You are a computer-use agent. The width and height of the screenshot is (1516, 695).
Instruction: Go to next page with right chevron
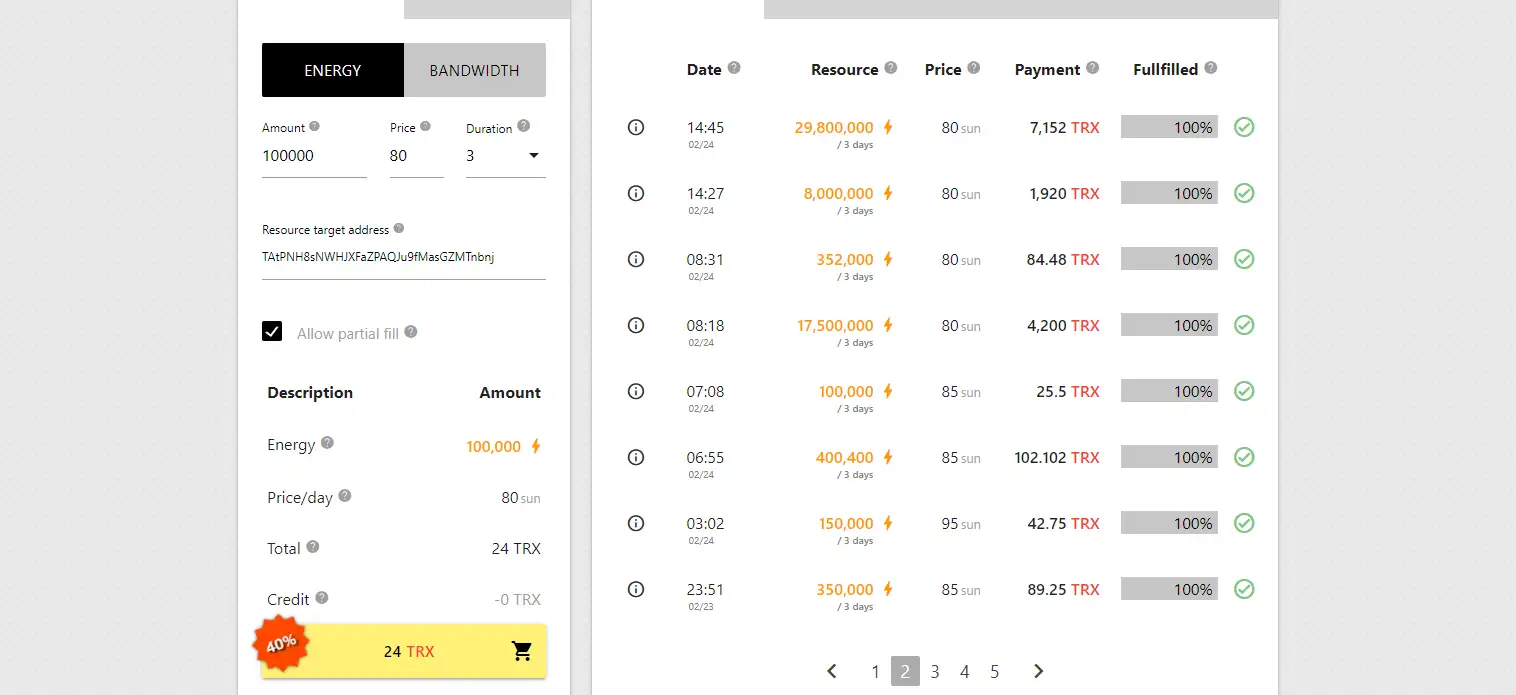(1038, 671)
